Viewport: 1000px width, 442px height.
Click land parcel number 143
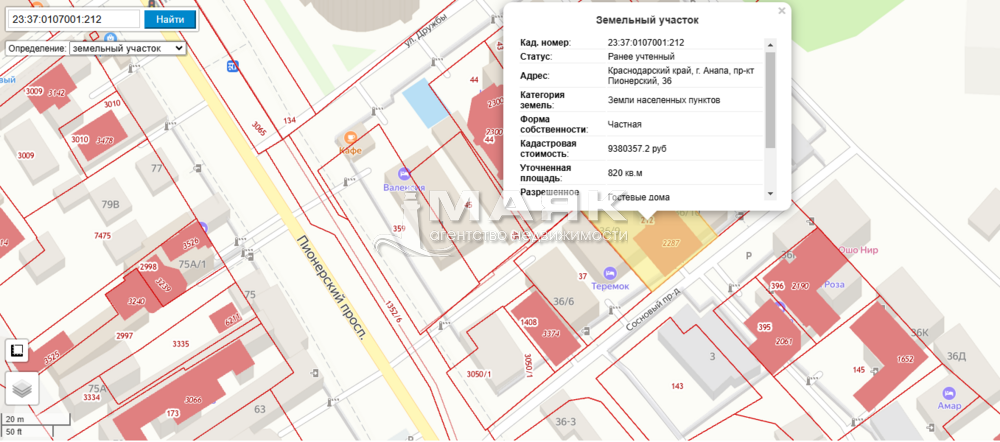[677, 387]
